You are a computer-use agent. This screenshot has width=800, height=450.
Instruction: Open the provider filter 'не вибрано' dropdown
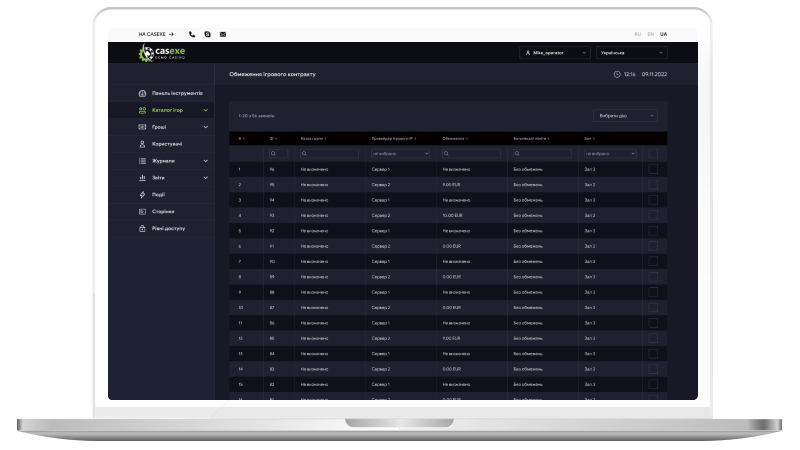coord(401,154)
